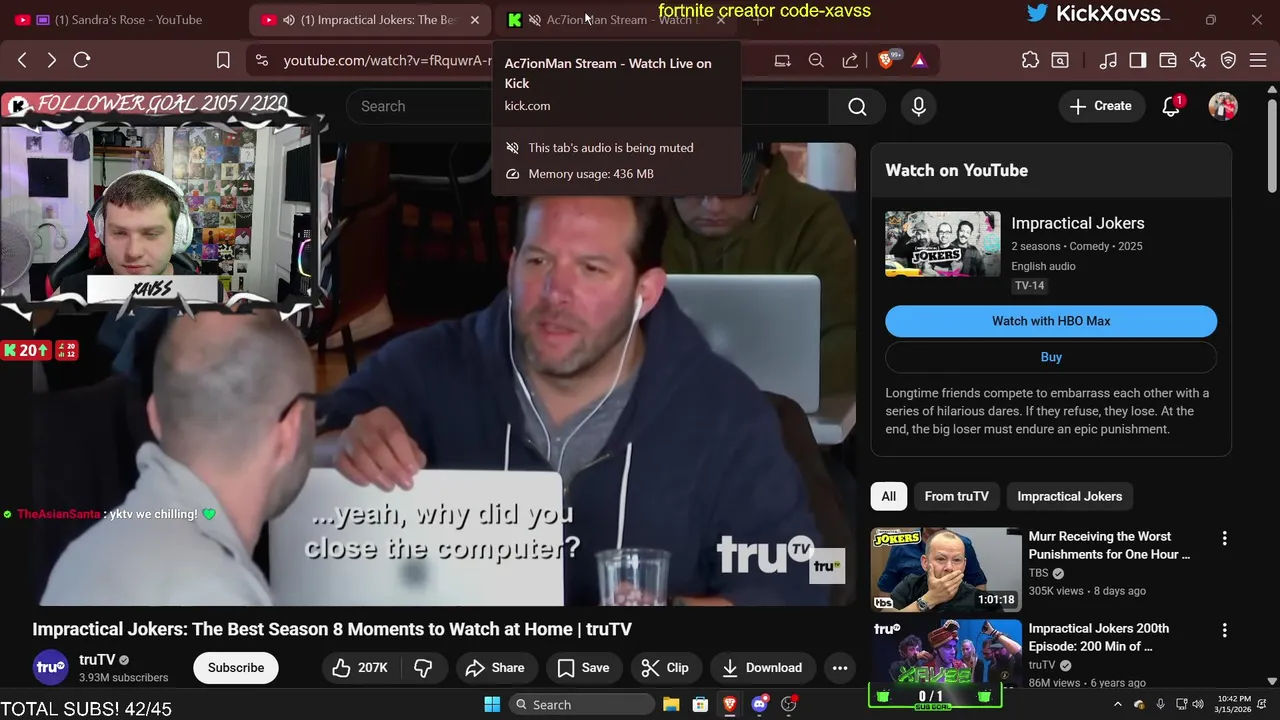Open File Explorer from taskbar

(671, 705)
